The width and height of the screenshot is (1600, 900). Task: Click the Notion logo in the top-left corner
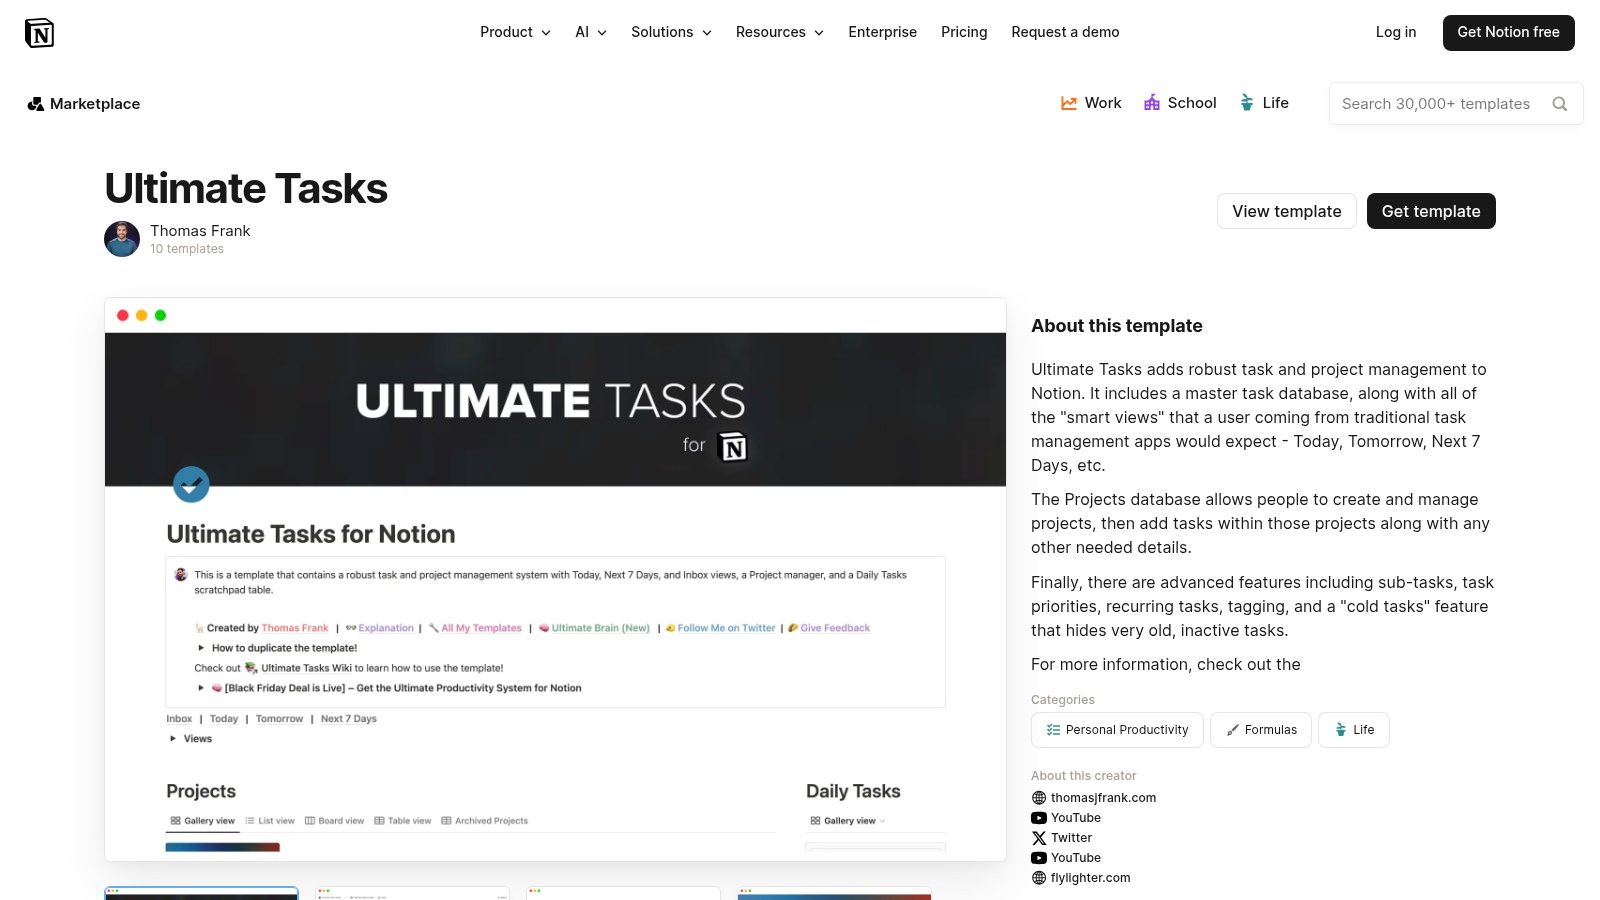click(x=40, y=32)
